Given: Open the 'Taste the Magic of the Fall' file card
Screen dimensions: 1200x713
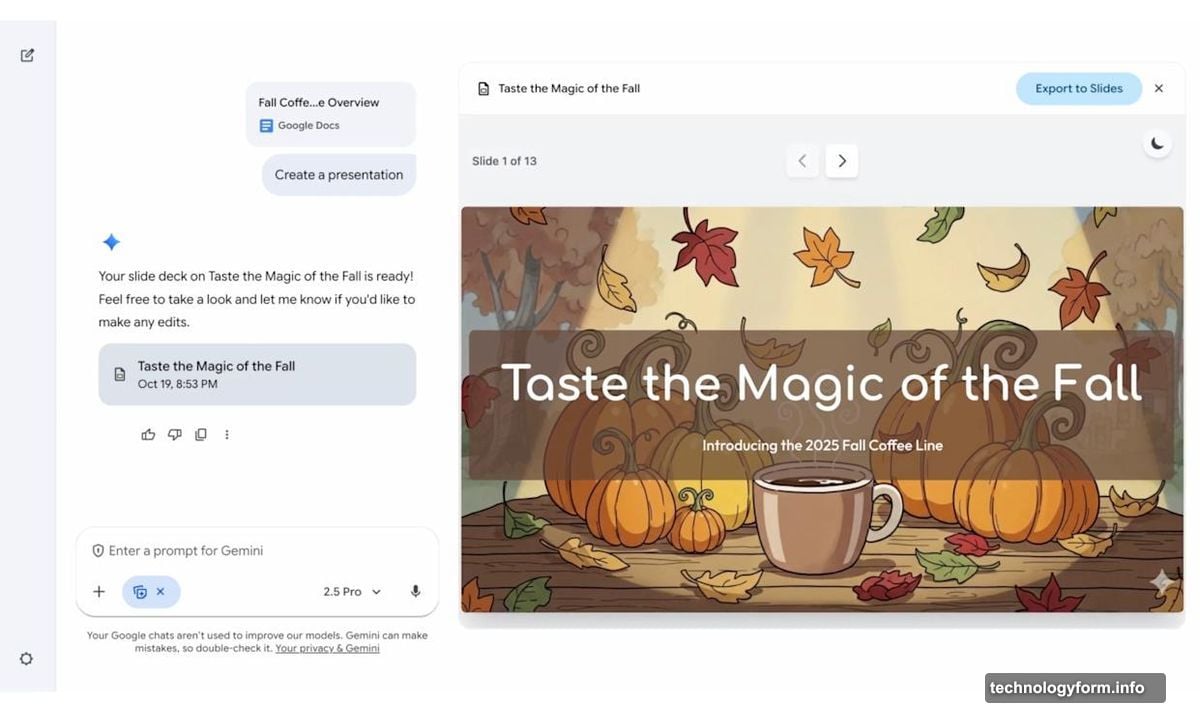Looking at the screenshot, I should tap(257, 374).
